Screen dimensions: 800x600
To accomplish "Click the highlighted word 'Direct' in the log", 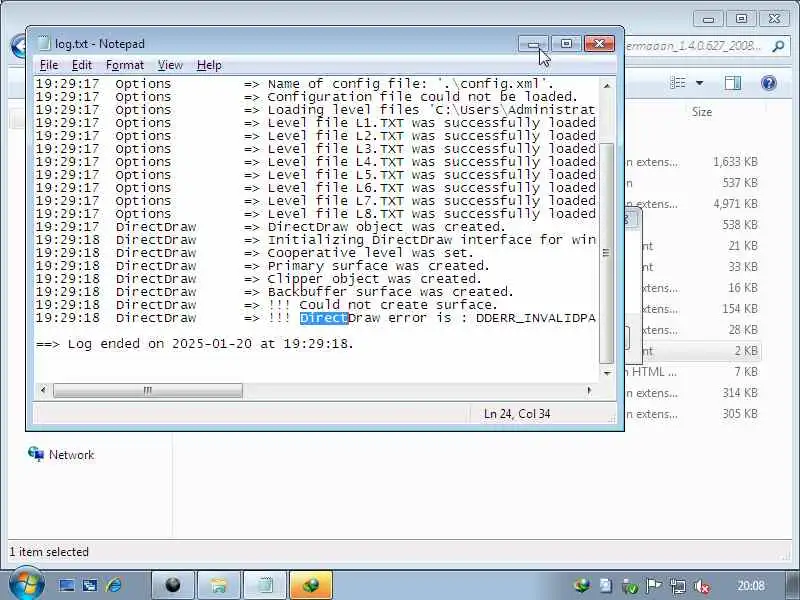I will tap(324, 318).
